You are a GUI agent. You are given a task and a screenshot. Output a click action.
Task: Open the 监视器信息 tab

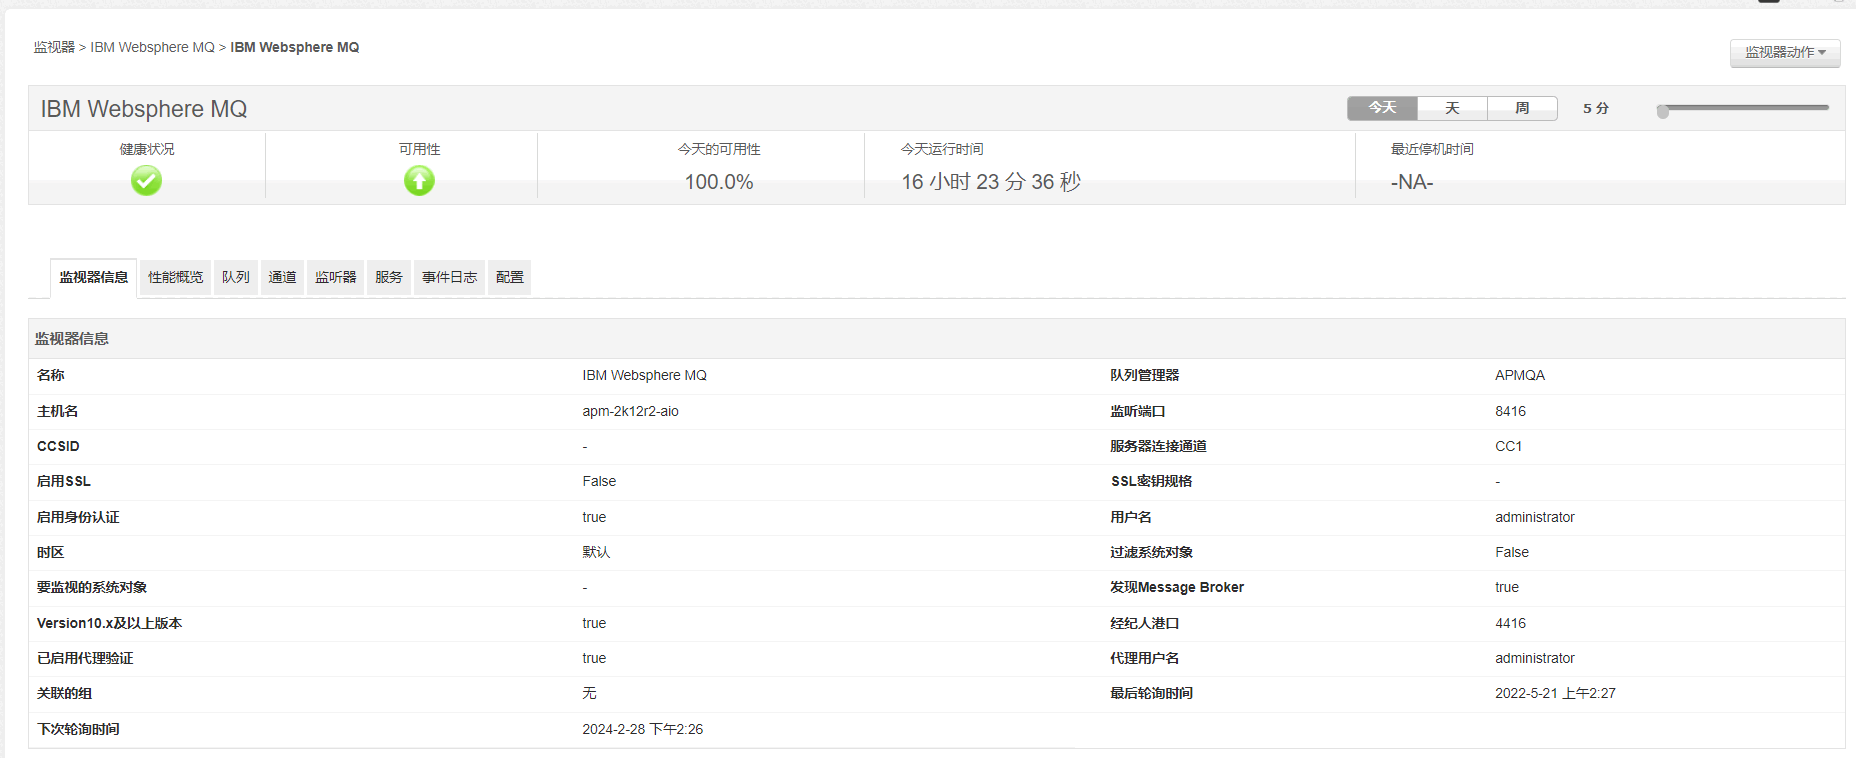click(x=93, y=277)
